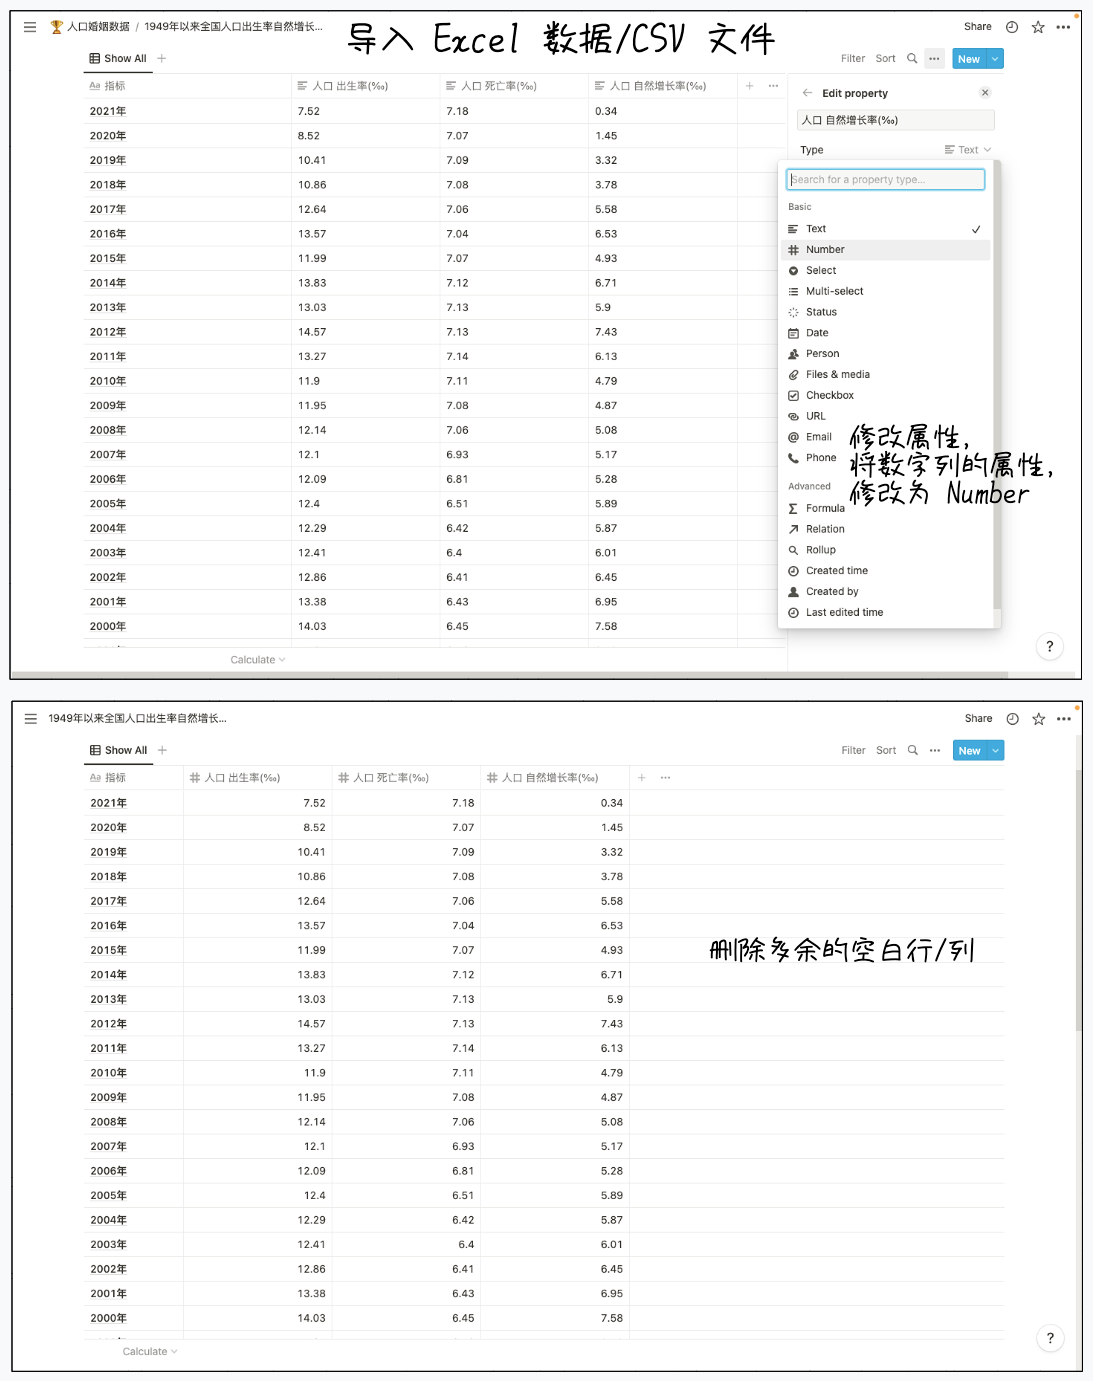Click the Share button
The image size is (1093, 1381).
(977, 27)
